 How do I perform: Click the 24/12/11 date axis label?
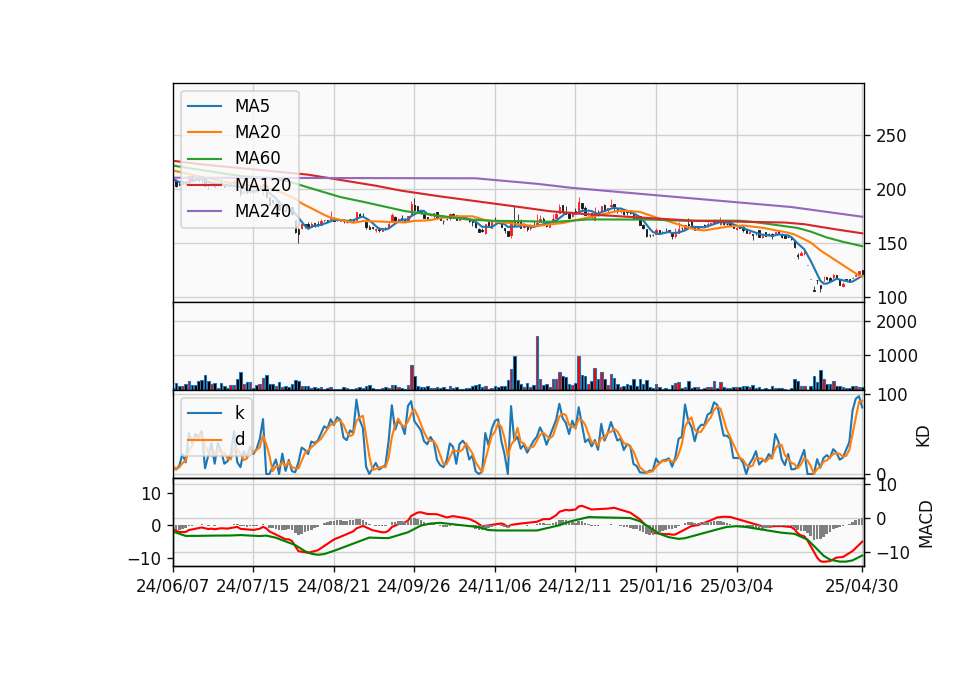coord(575,586)
